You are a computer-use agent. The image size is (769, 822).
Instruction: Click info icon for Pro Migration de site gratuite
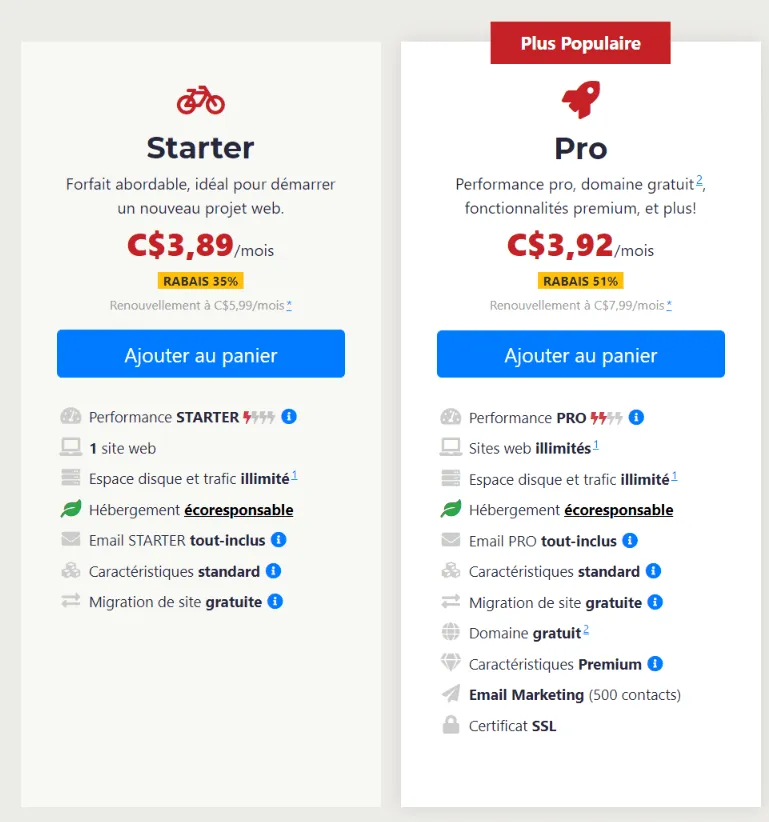point(655,602)
